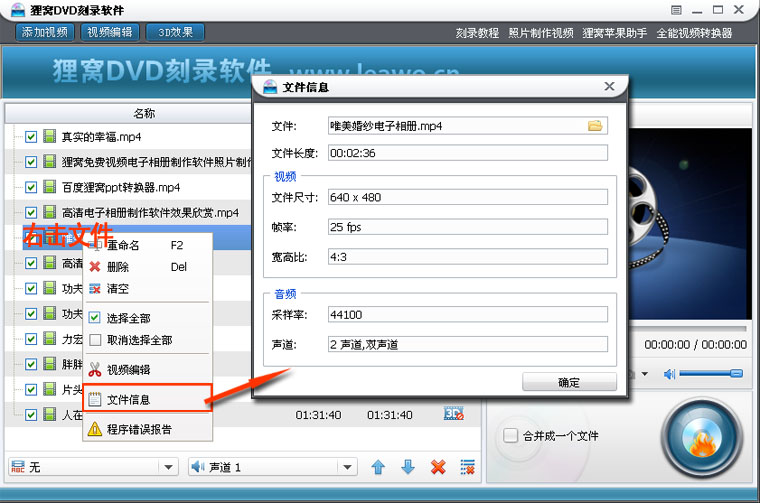Choose 清空 from the context menu
The height and width of the screenshot is (503, 760).
click(x=147, y=289)
